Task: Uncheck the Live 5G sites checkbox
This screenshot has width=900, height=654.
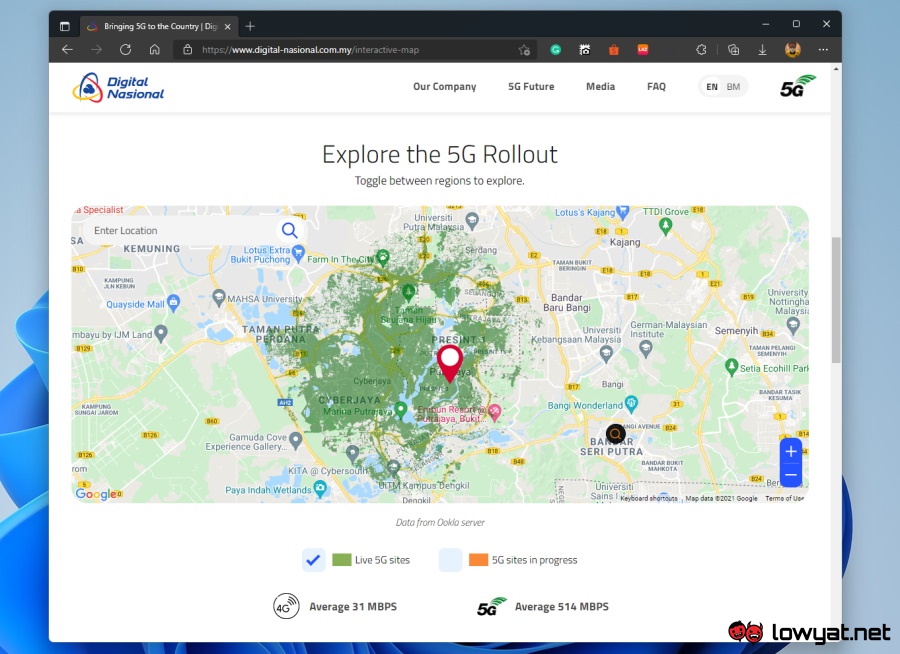Action: click(314, 560)
